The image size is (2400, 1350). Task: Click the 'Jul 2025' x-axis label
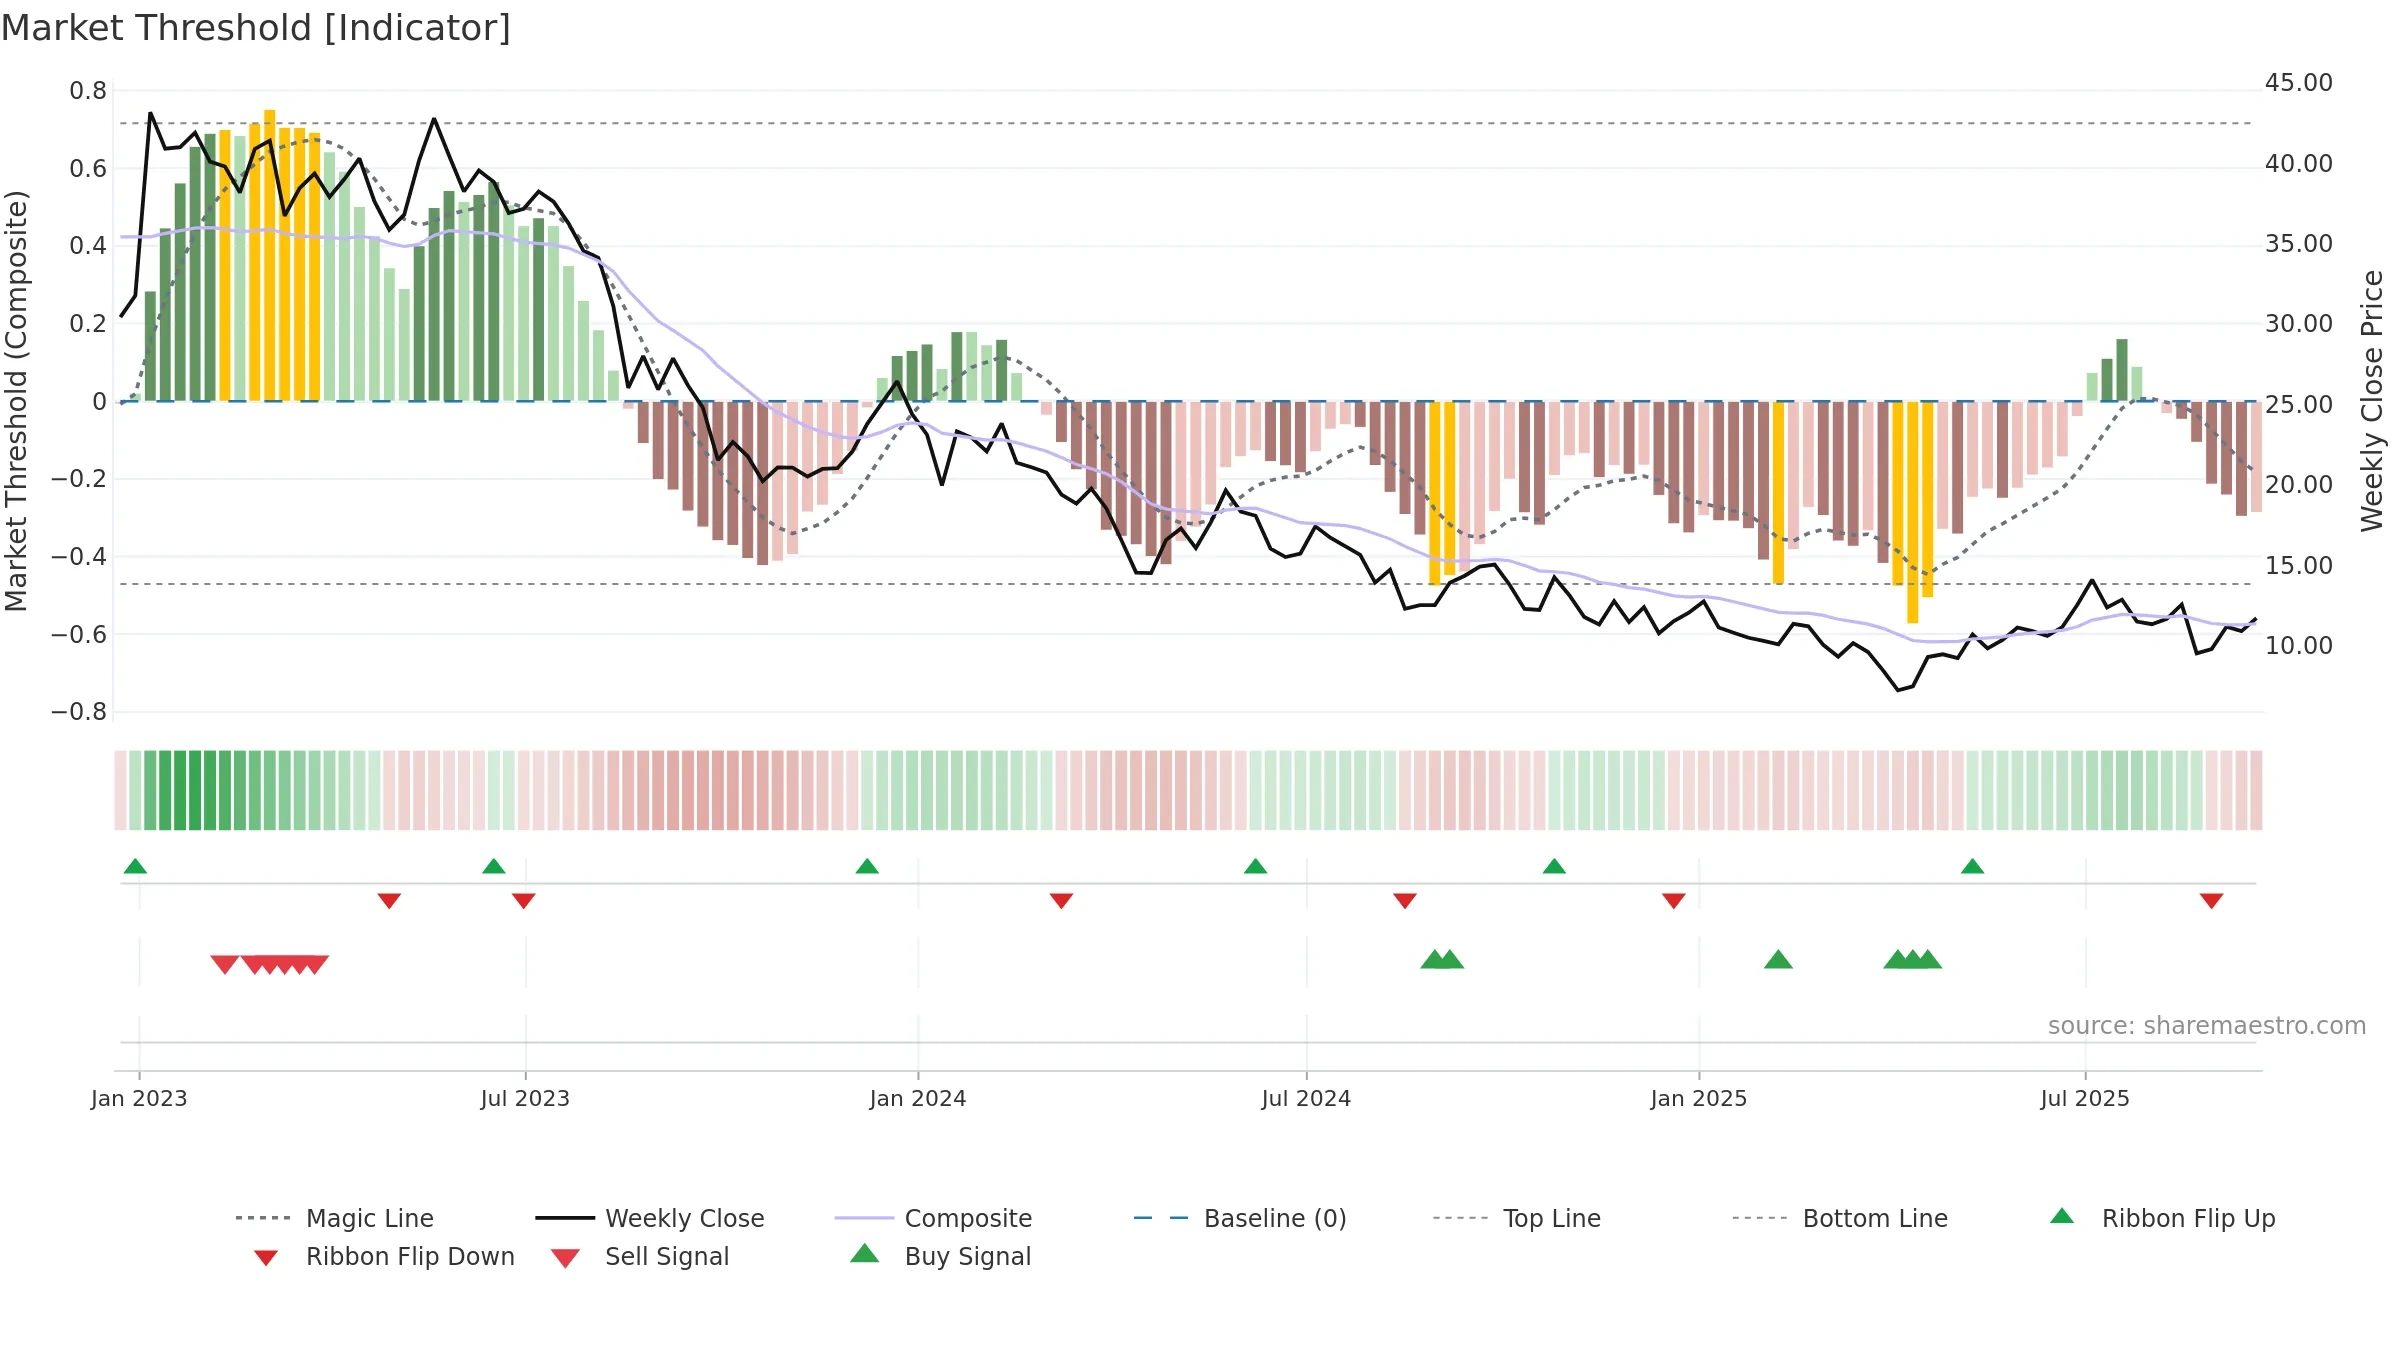point(2085,1098)
